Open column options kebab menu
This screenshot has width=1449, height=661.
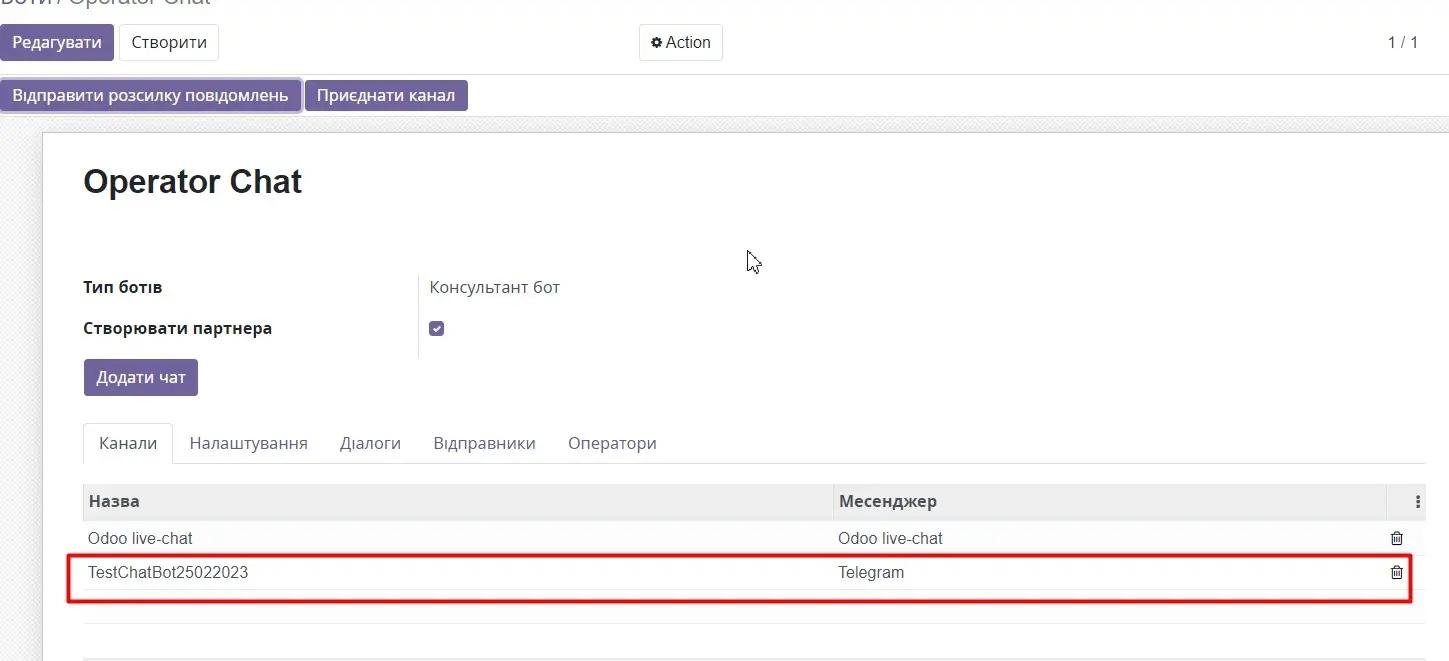[x=1417, y=502]
